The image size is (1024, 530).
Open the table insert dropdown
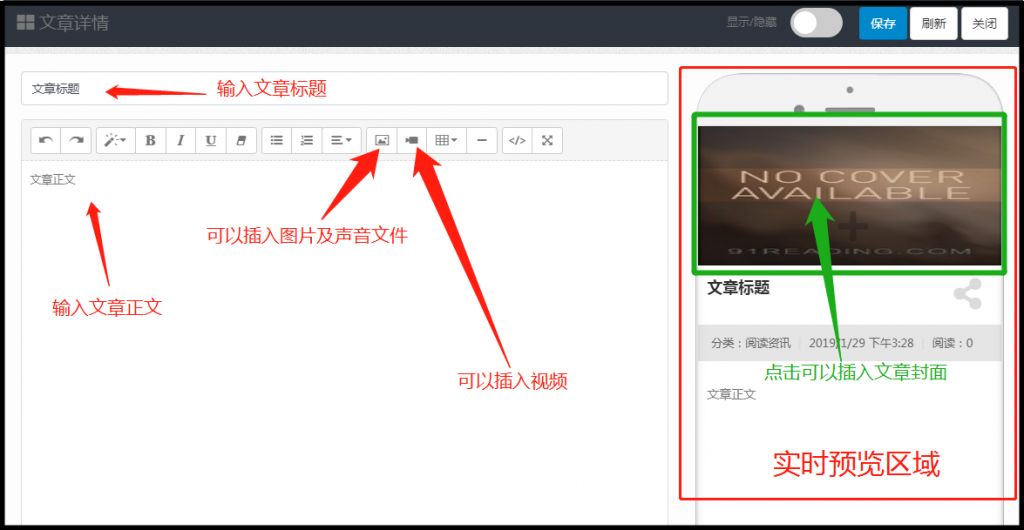point(446,141)
